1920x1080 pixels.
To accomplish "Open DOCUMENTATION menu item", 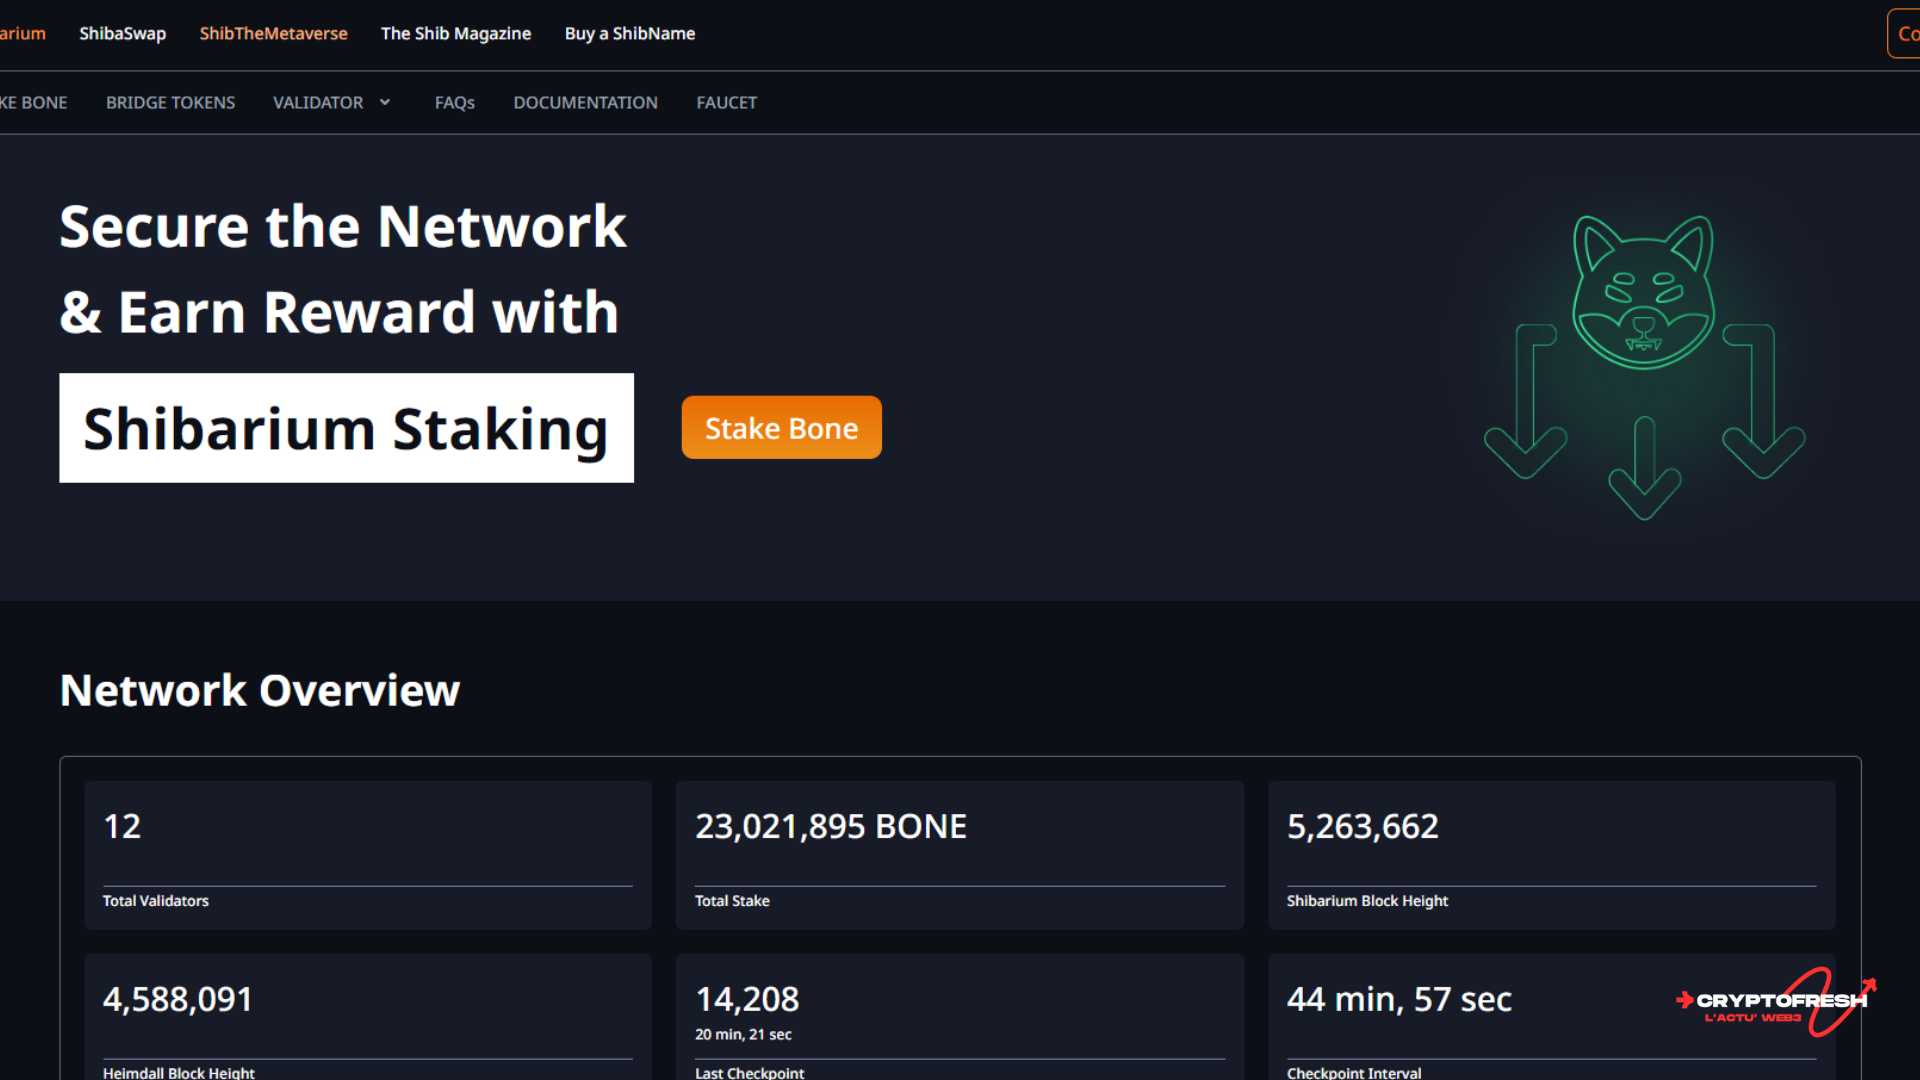I will click(585, 102).
